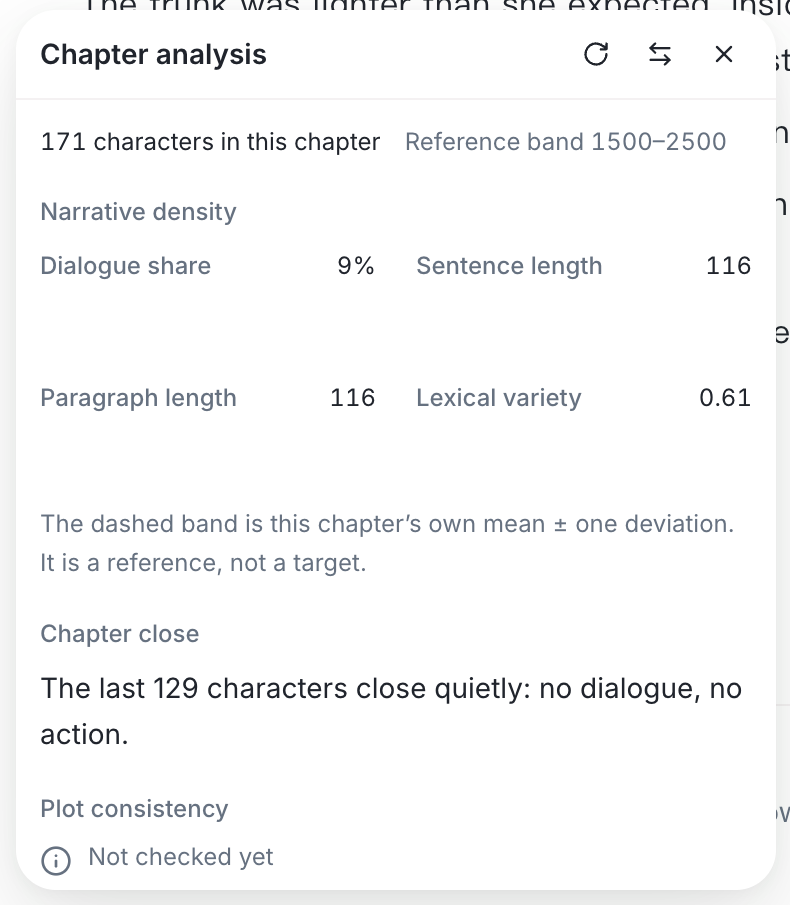790x905 pixels.
Task: Click the dashed band explanation note
Action: pos(387,543)
